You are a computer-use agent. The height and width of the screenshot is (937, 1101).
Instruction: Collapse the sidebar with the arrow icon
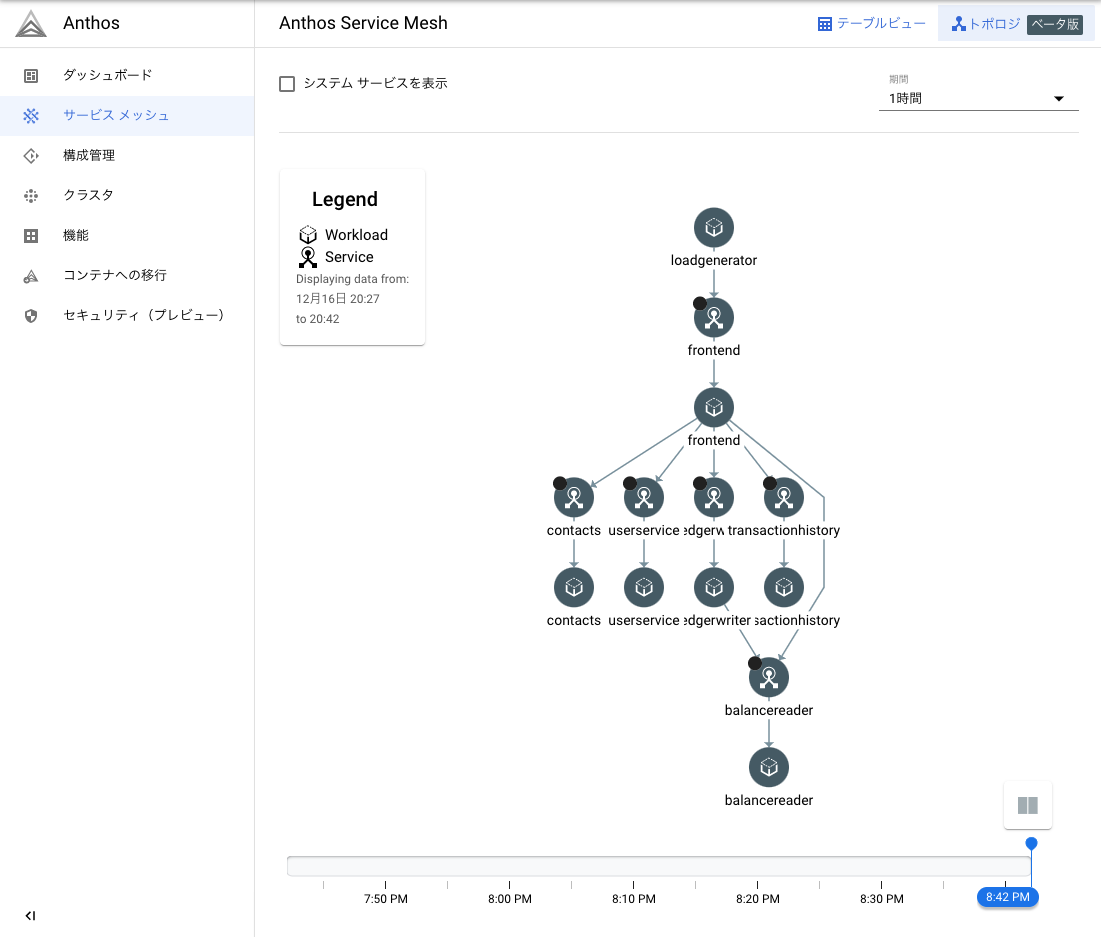(30, 915)
